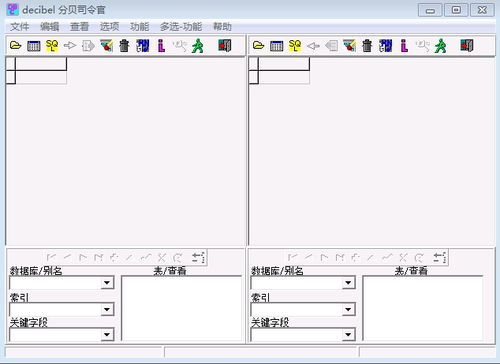500x364 pixels.
Task: Click the table grid icon in right toolbar
Action: coord(276,46)
